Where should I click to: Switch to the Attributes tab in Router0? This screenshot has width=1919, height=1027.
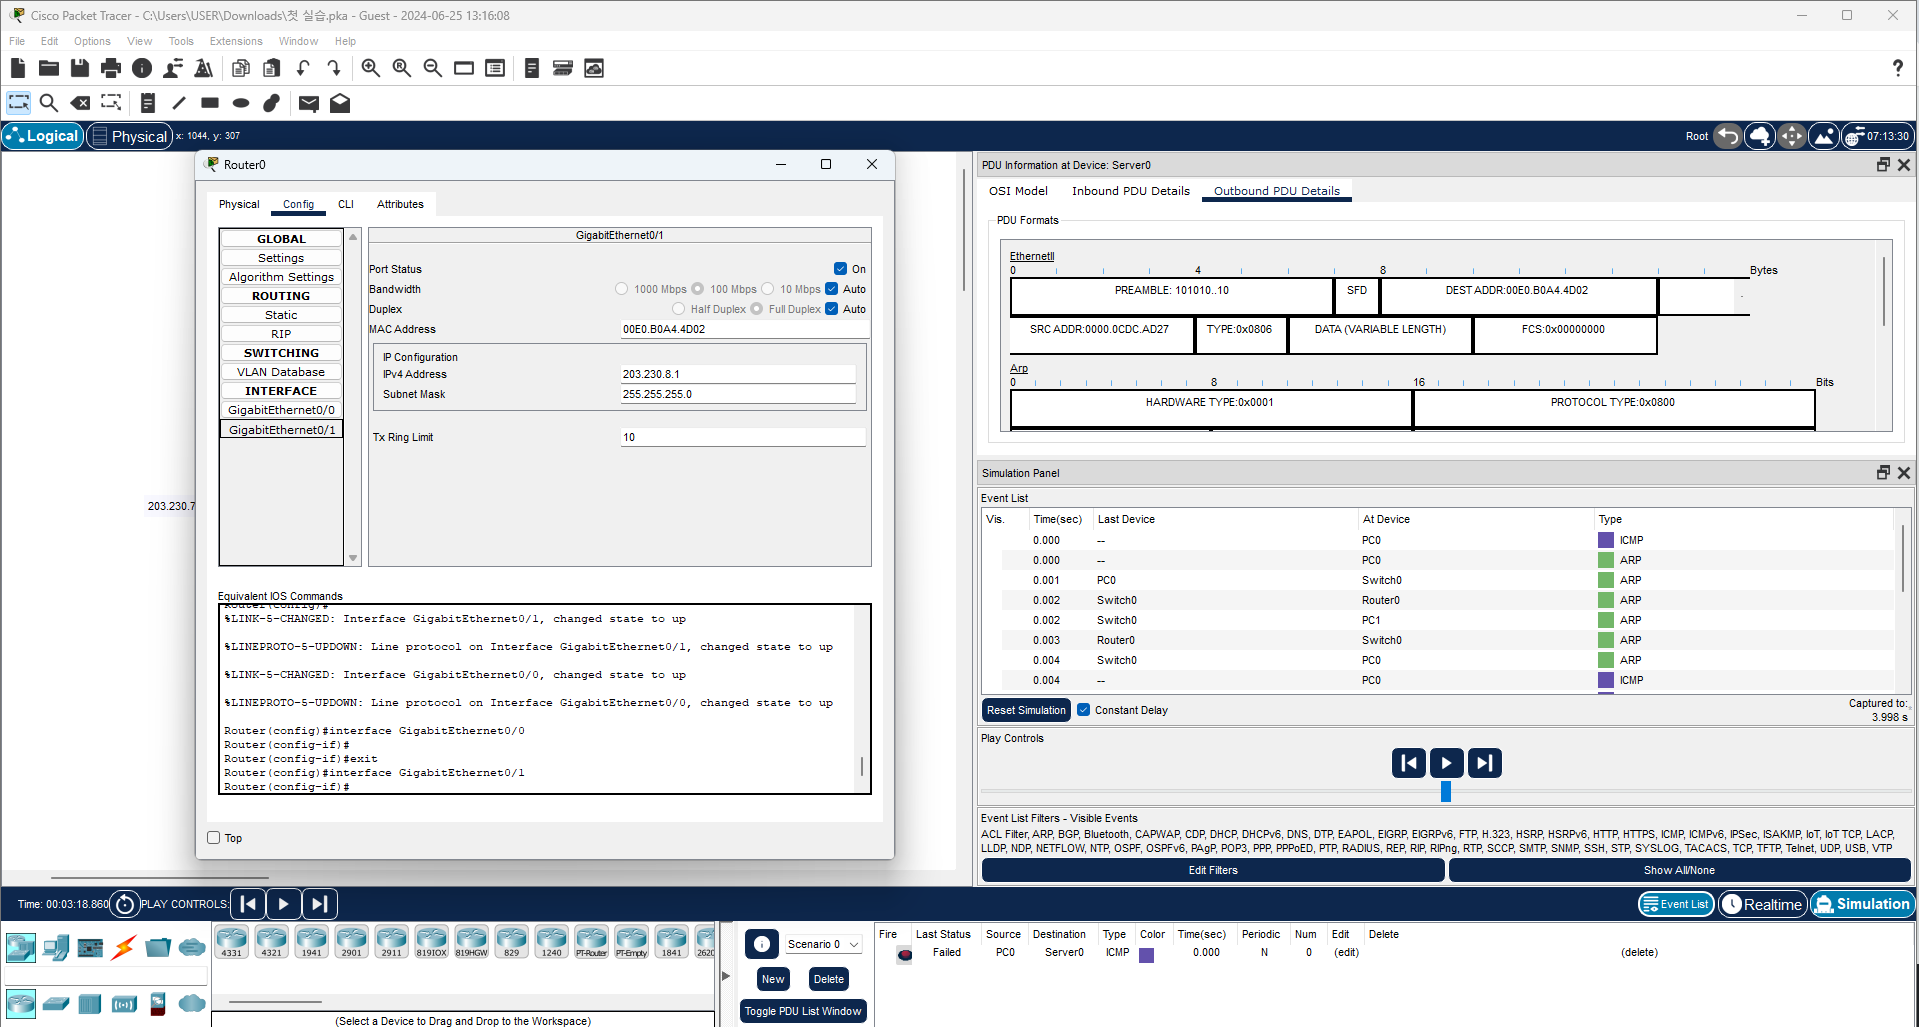400,204
